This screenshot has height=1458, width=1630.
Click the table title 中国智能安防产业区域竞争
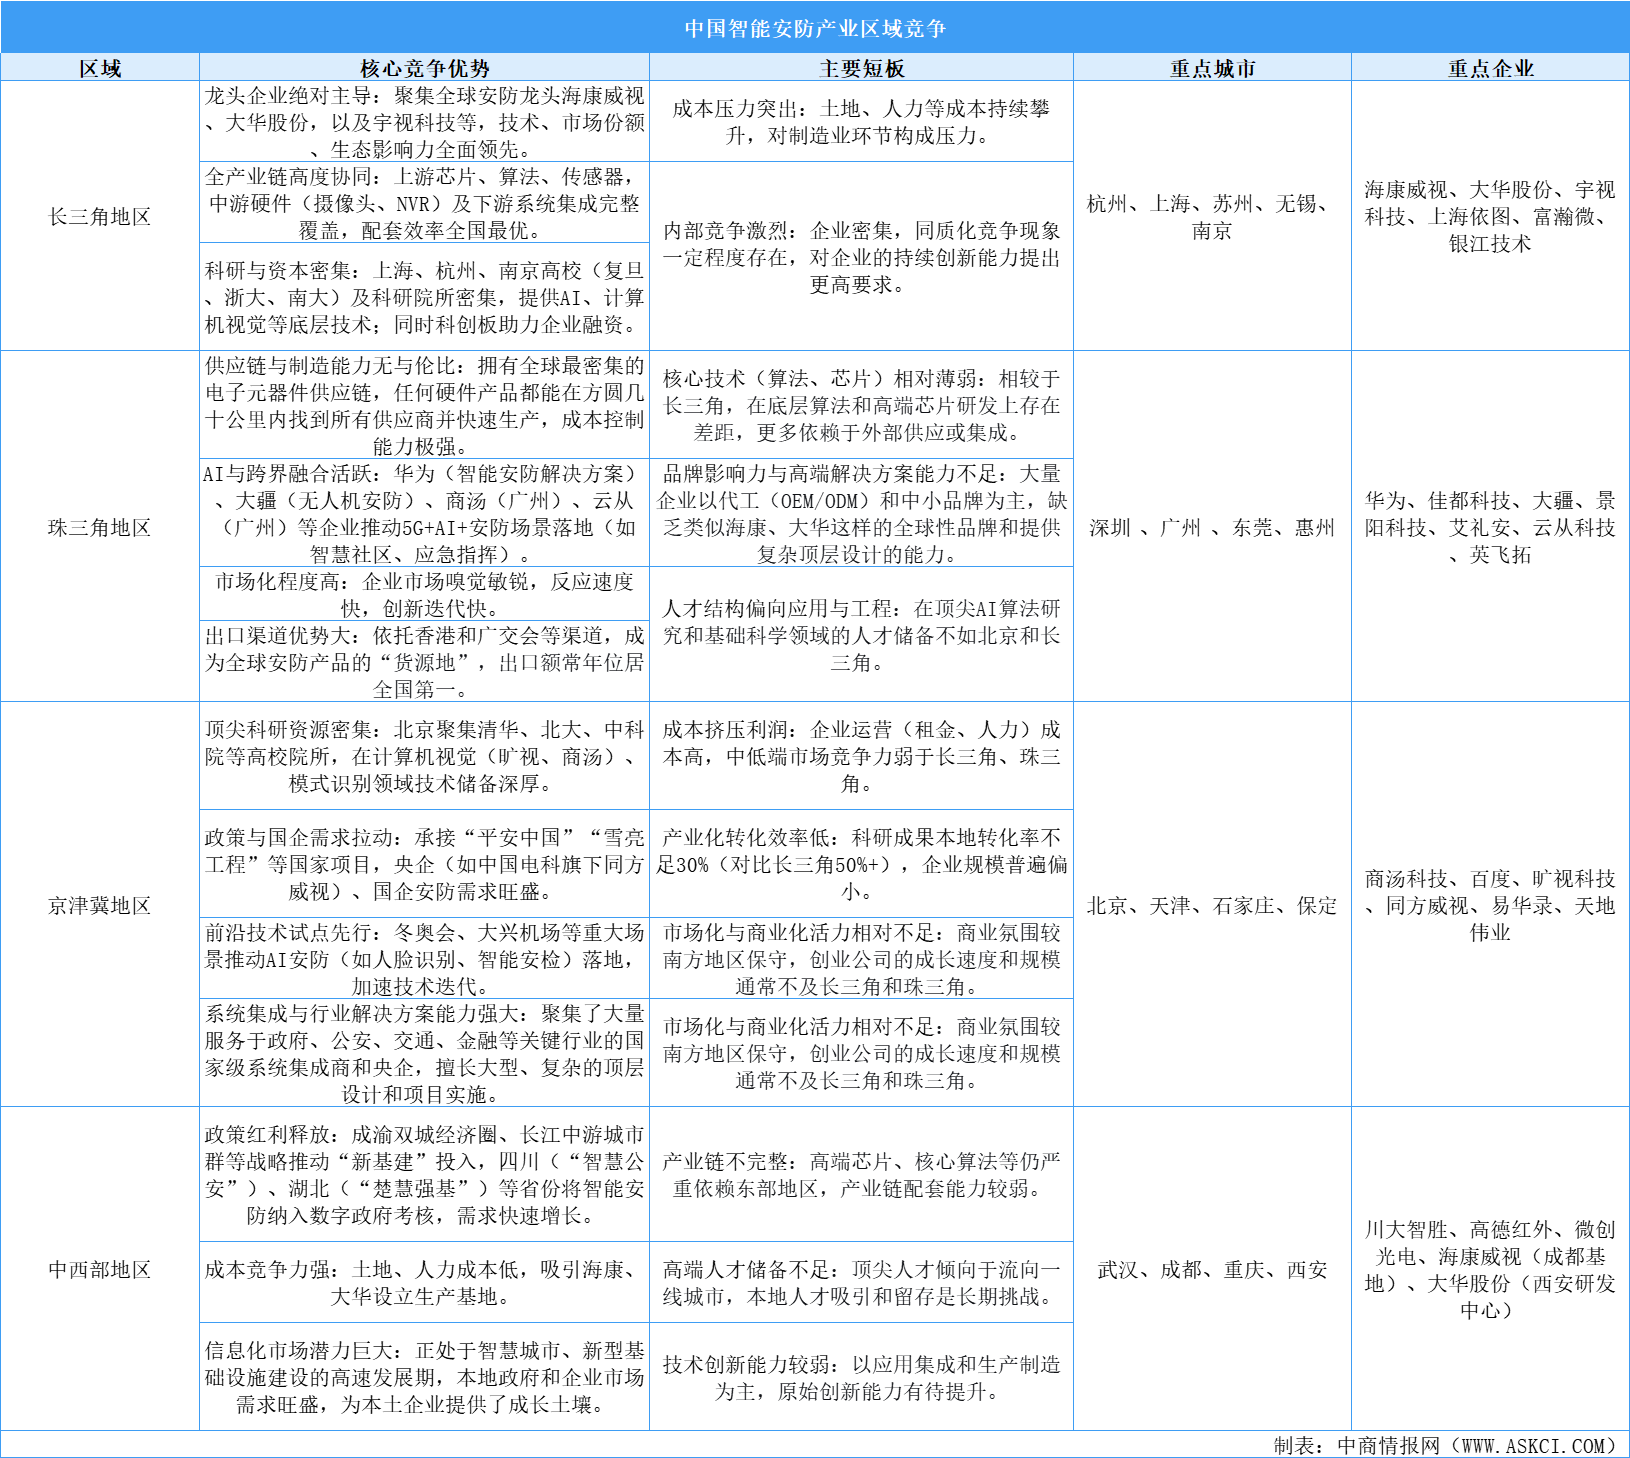[x=815, y=27]
